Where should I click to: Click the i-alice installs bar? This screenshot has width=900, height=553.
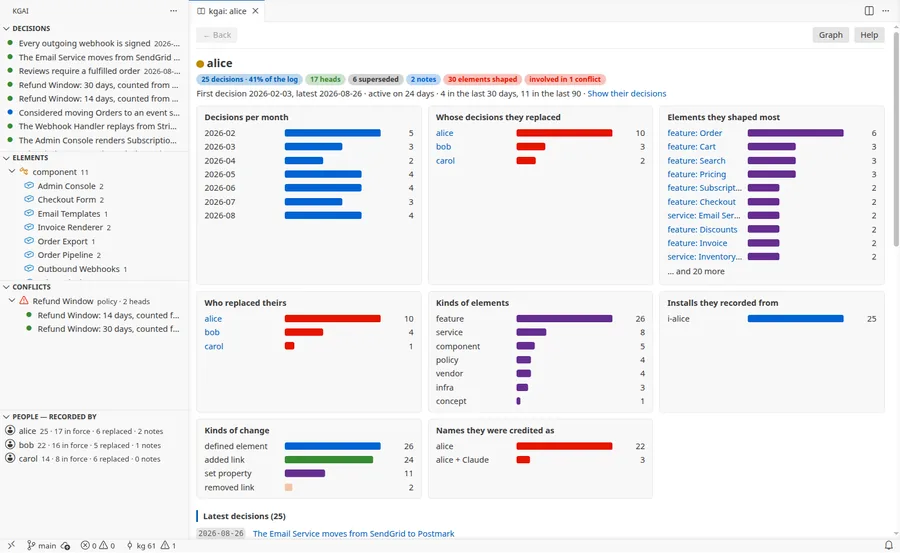(796, 319)
